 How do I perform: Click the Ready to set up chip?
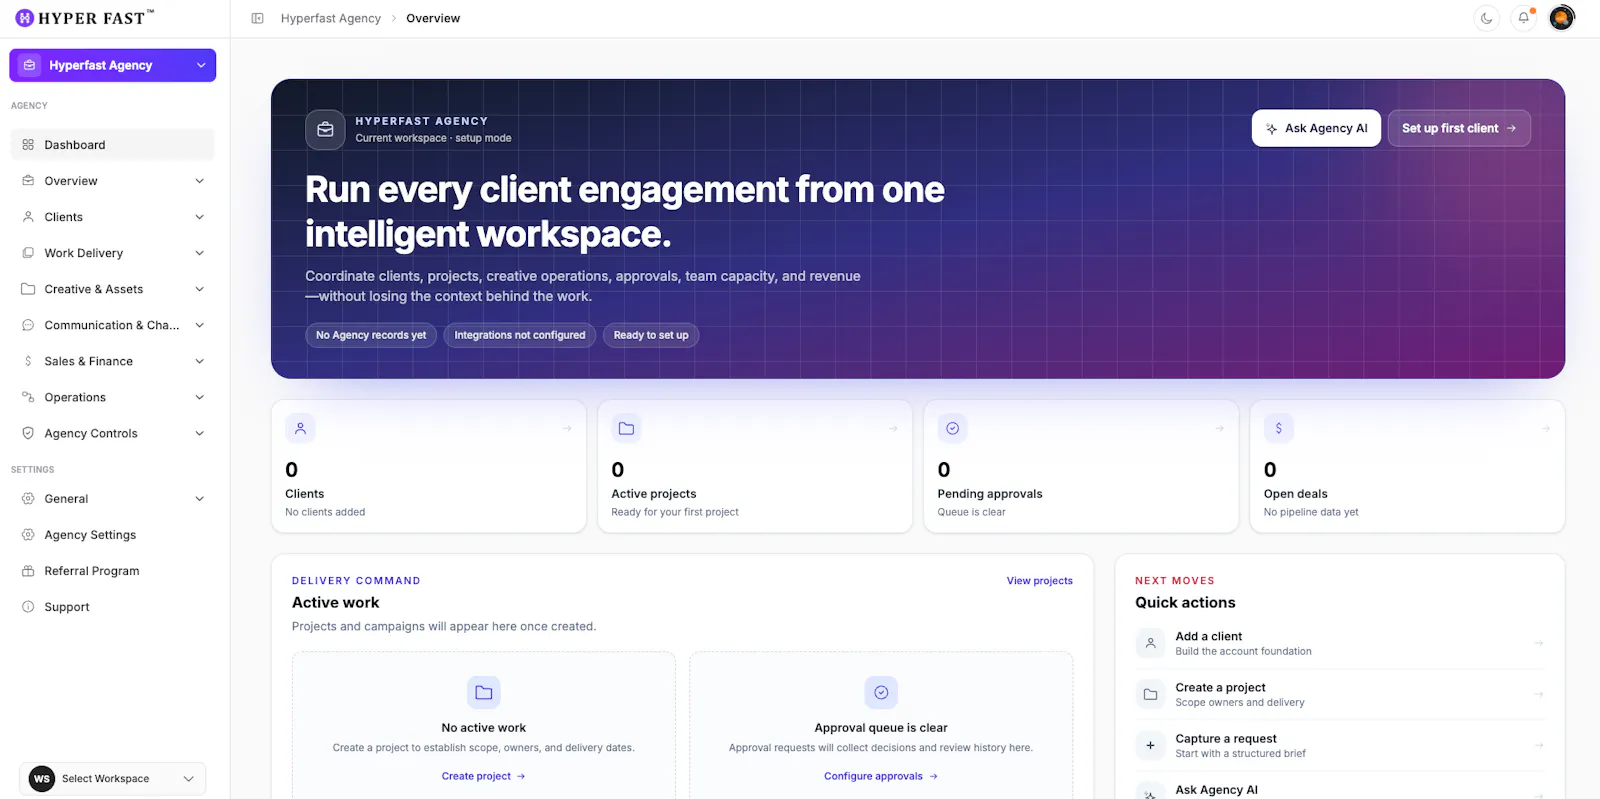coord(651,335)
